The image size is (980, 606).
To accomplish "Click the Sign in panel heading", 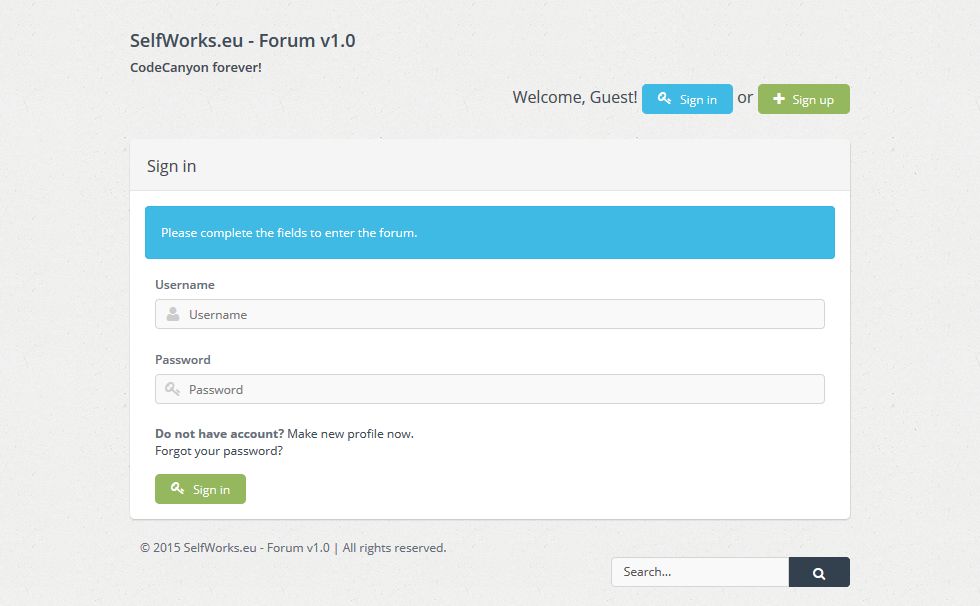I will (x=172, y=166).
